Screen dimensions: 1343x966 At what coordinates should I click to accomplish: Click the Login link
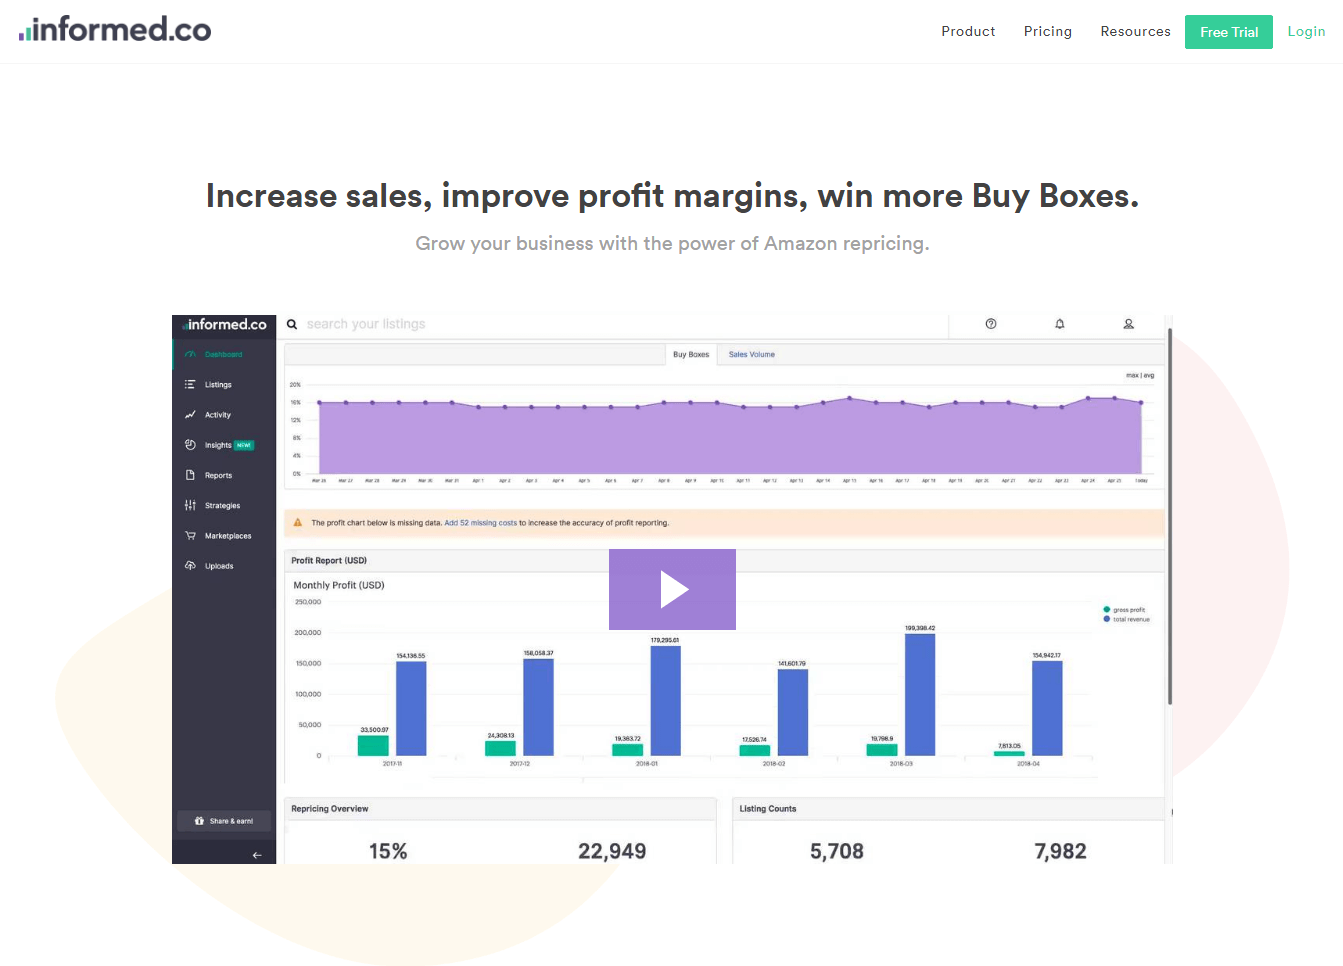click(1306, 32)
